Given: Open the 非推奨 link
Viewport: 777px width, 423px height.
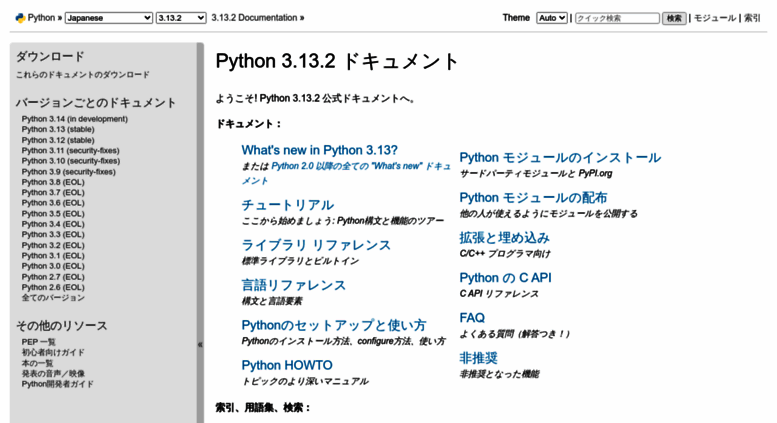Looking at the screenshot, I should (479, 358).
